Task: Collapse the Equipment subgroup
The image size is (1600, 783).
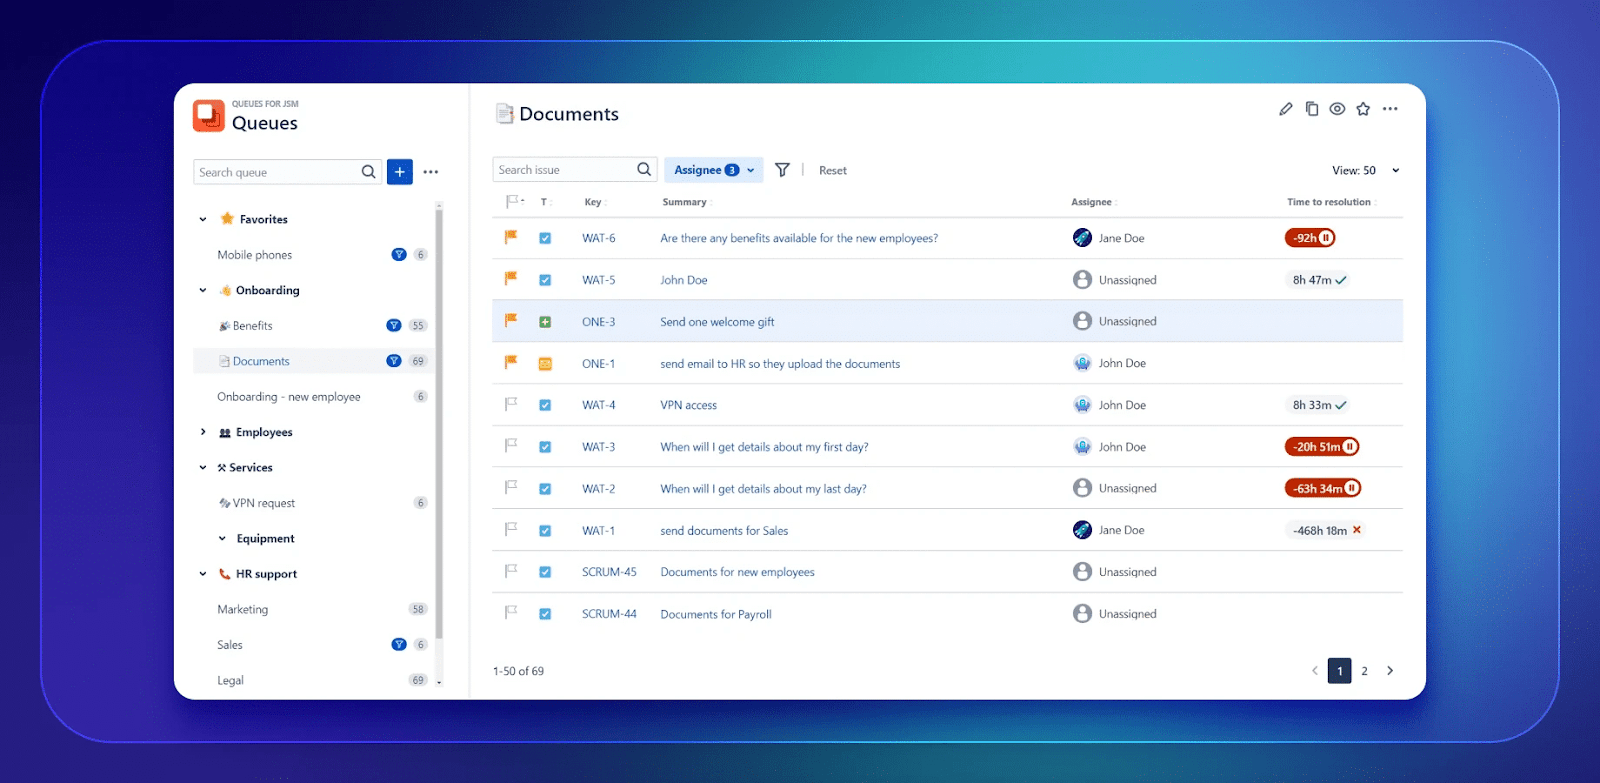Action: [222, 538]
